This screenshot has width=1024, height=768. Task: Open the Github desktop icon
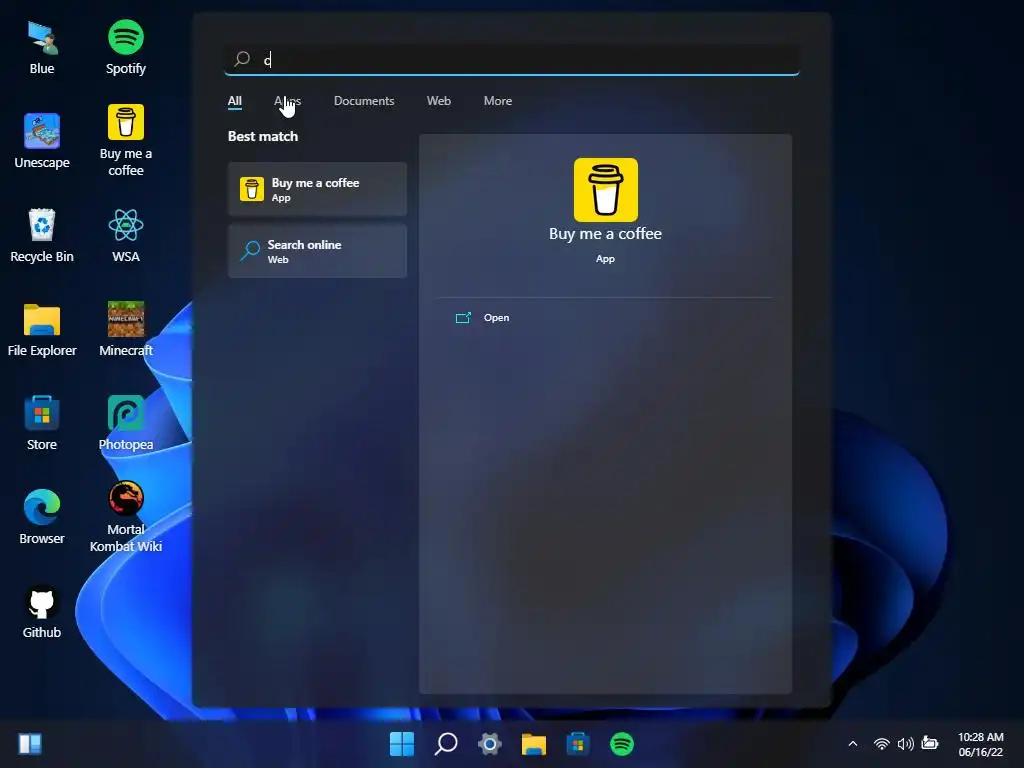point(42,611)
